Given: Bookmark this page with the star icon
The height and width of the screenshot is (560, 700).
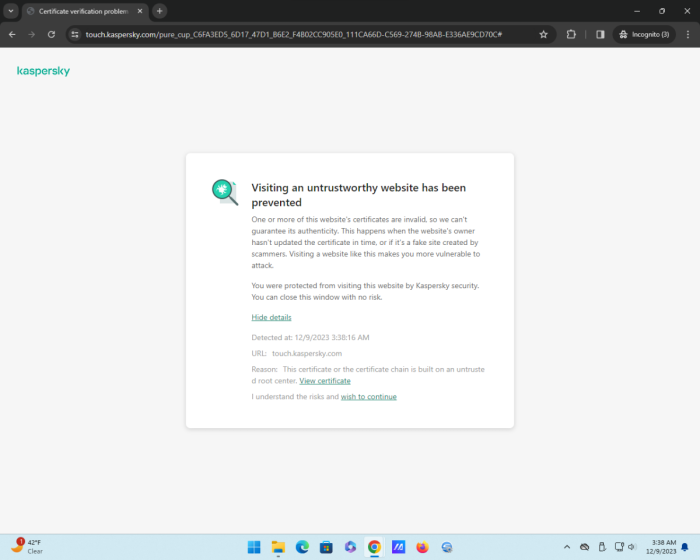Looking at the screenshot, I should click(543, 34).
